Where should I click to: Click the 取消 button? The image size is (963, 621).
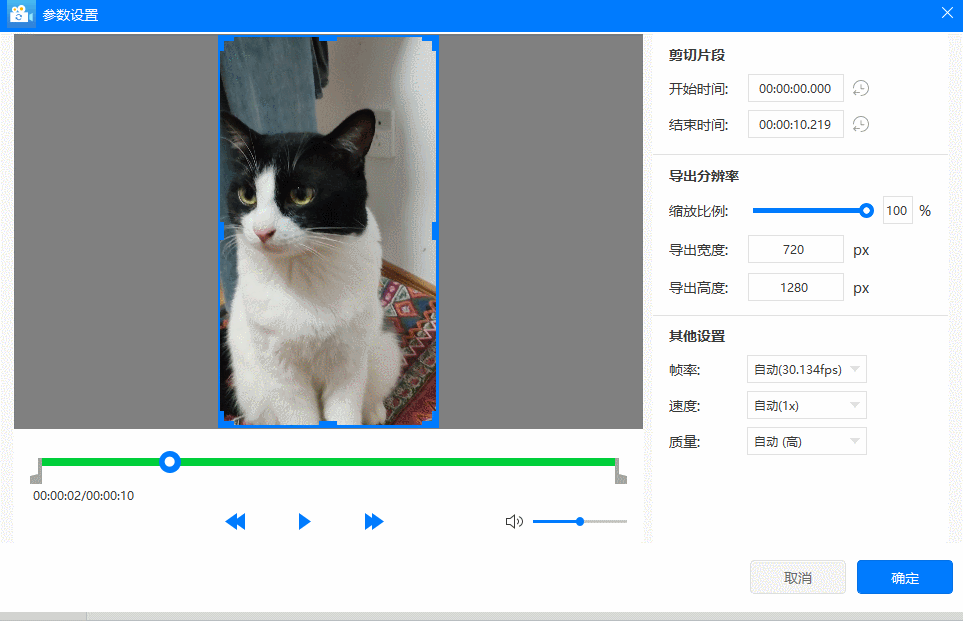pos(798,577)
